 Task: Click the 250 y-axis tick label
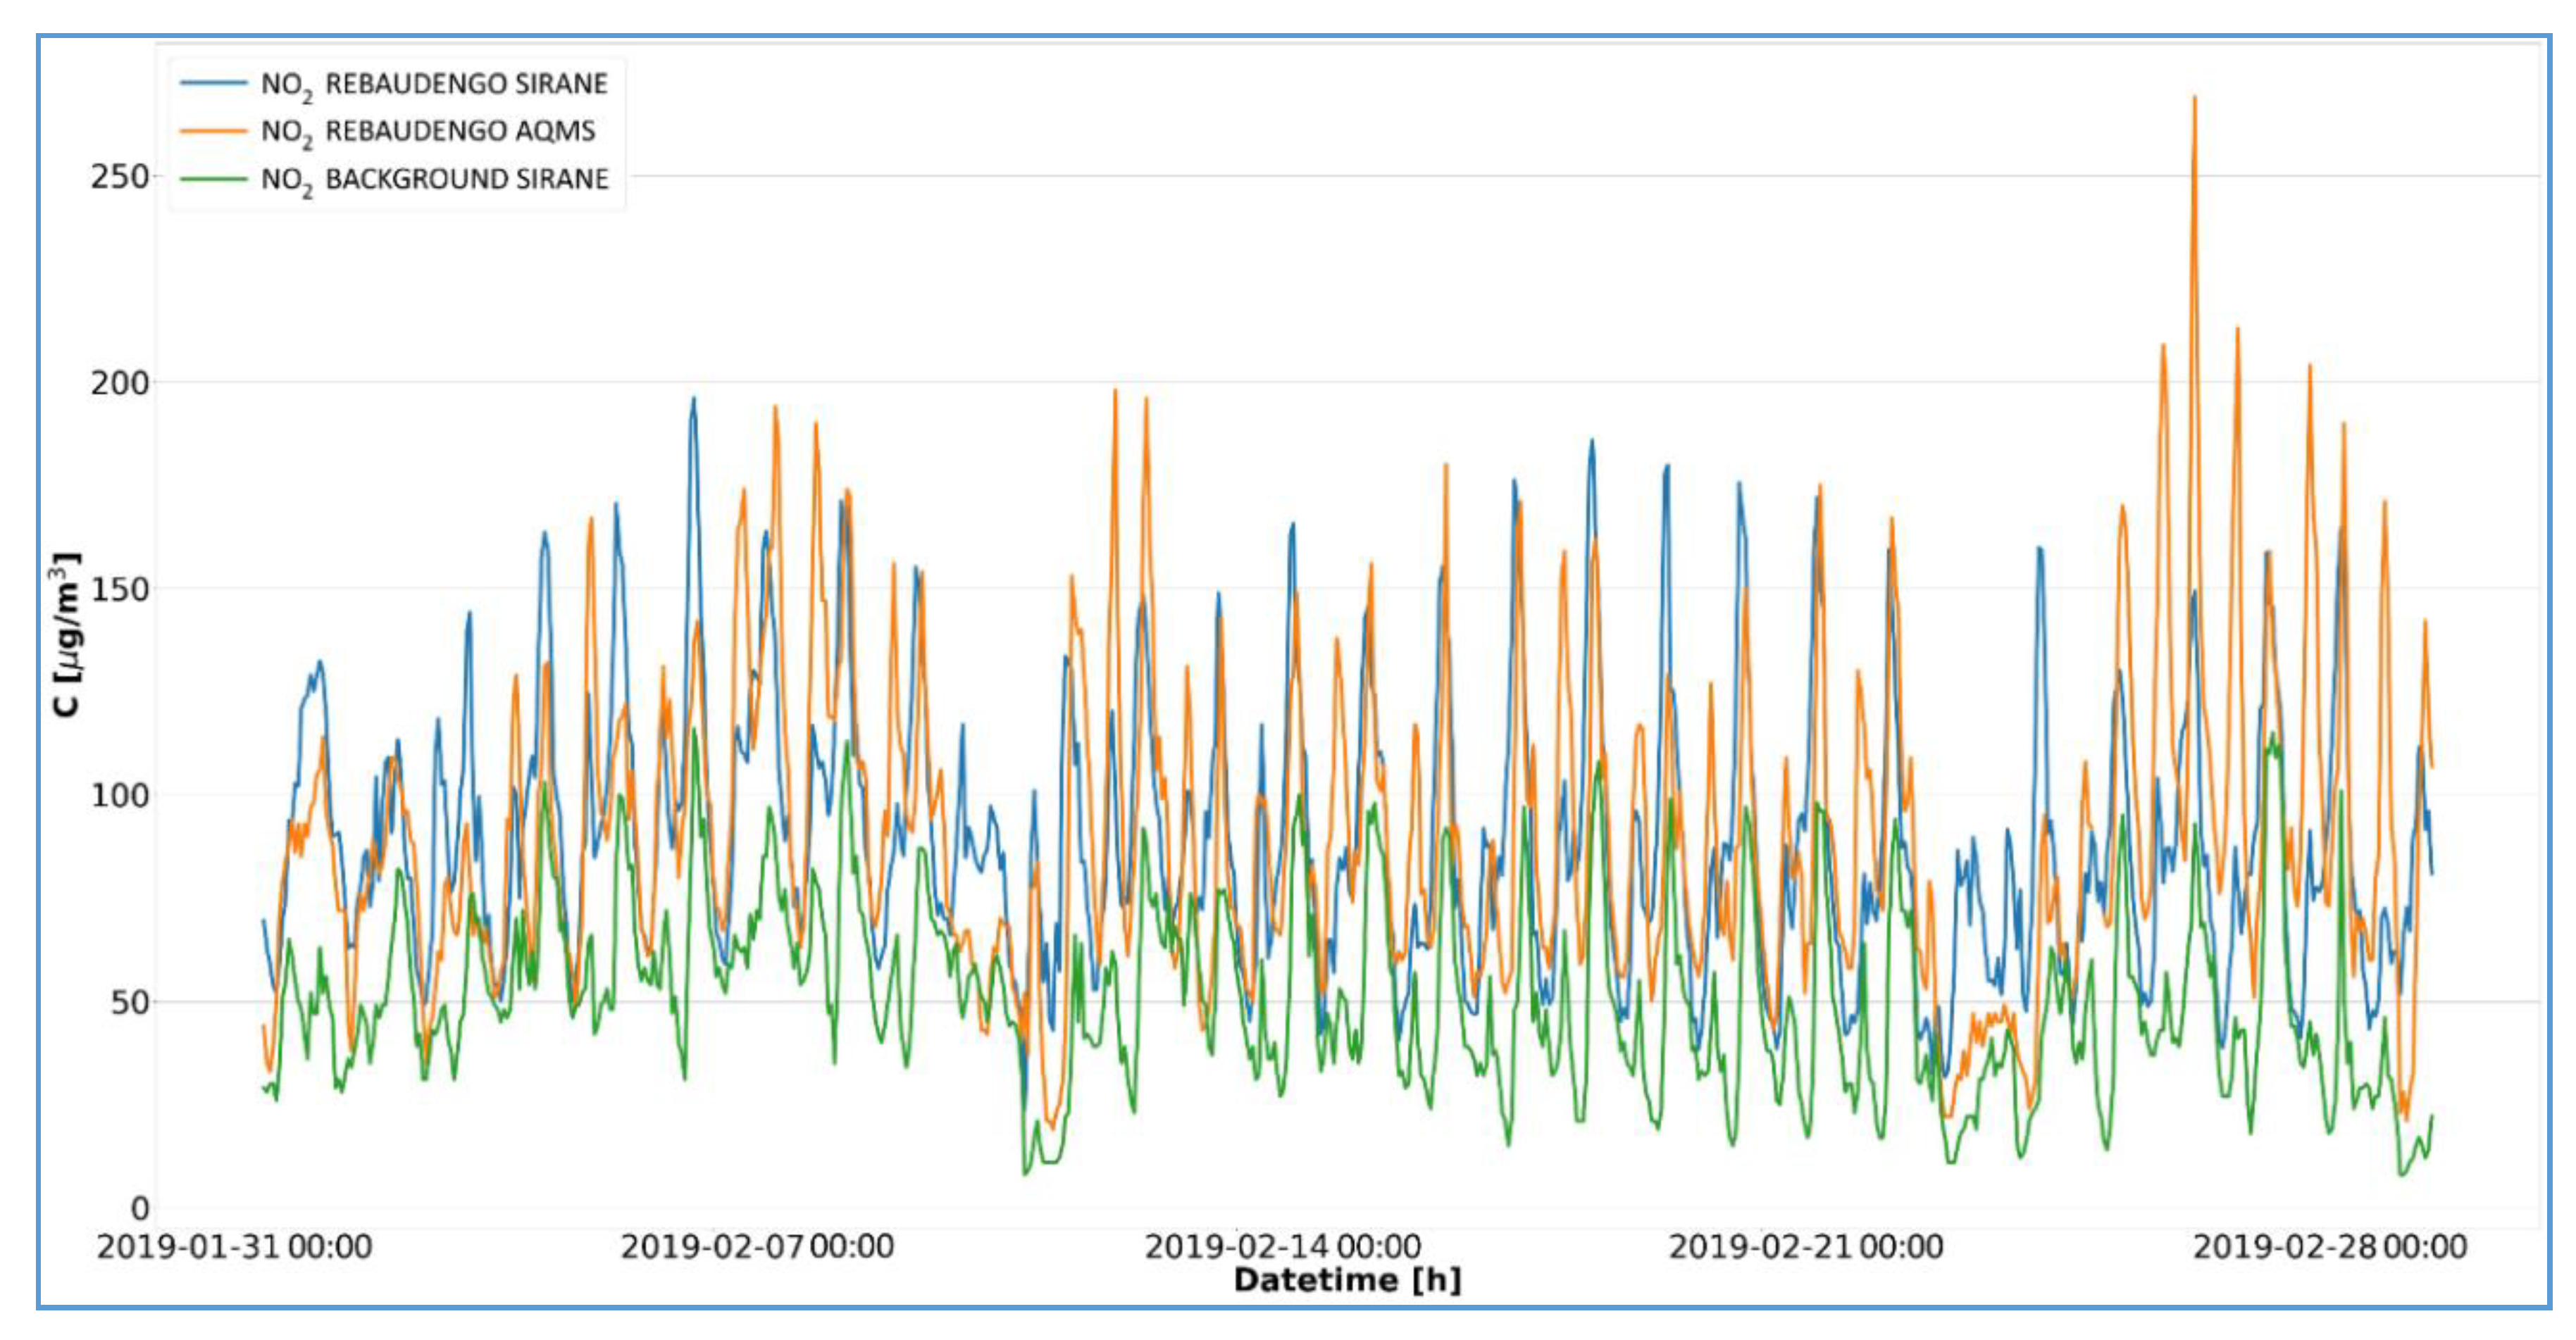point(119,177)
